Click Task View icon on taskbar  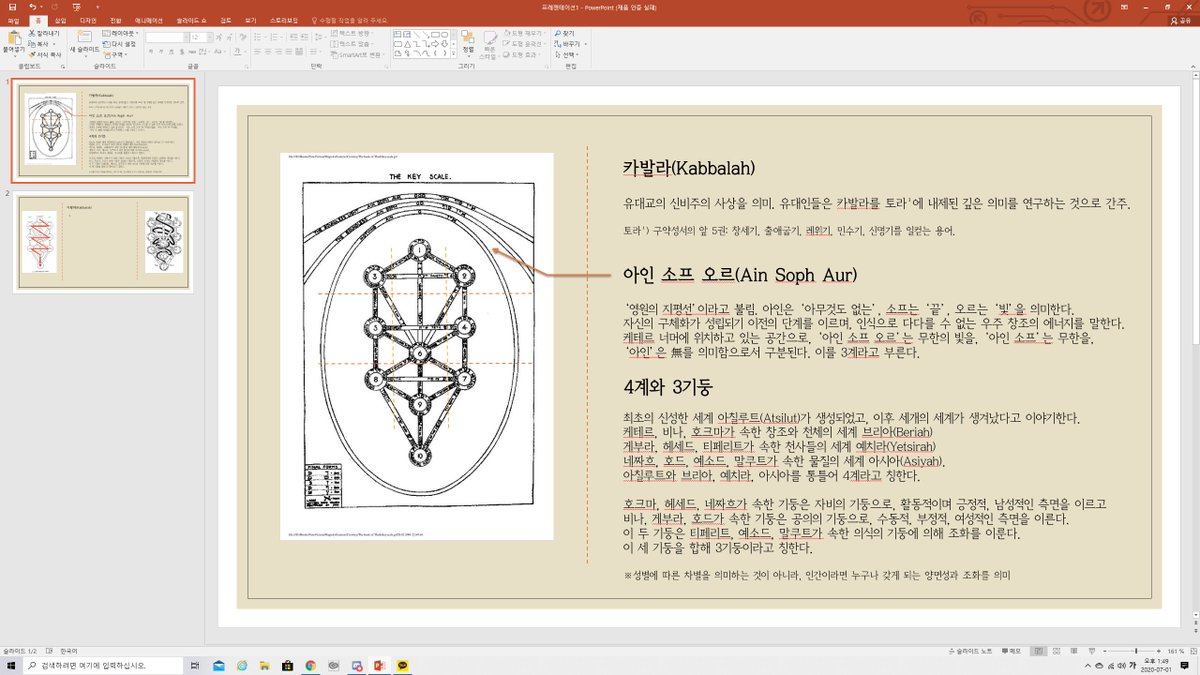[195, 665]
